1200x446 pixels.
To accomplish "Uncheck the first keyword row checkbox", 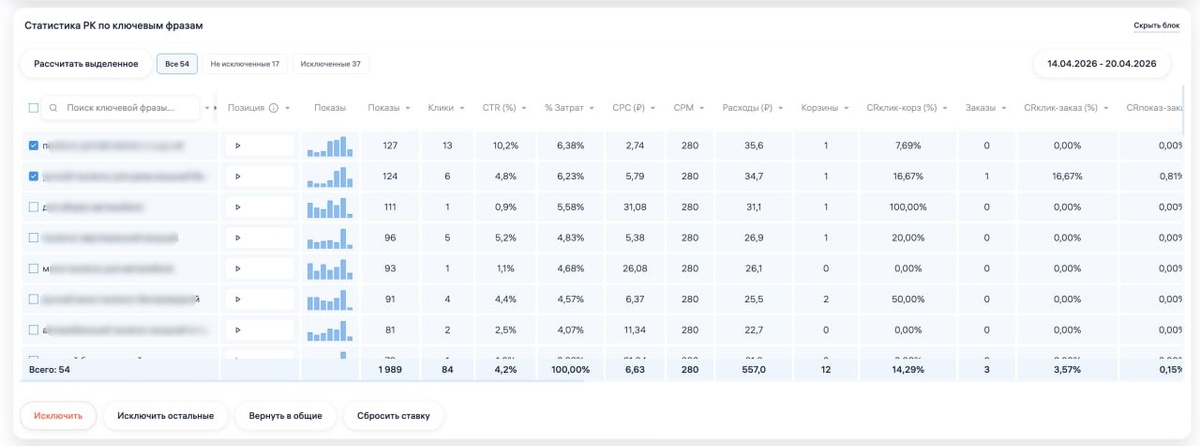I will click(x=34, y=146).
